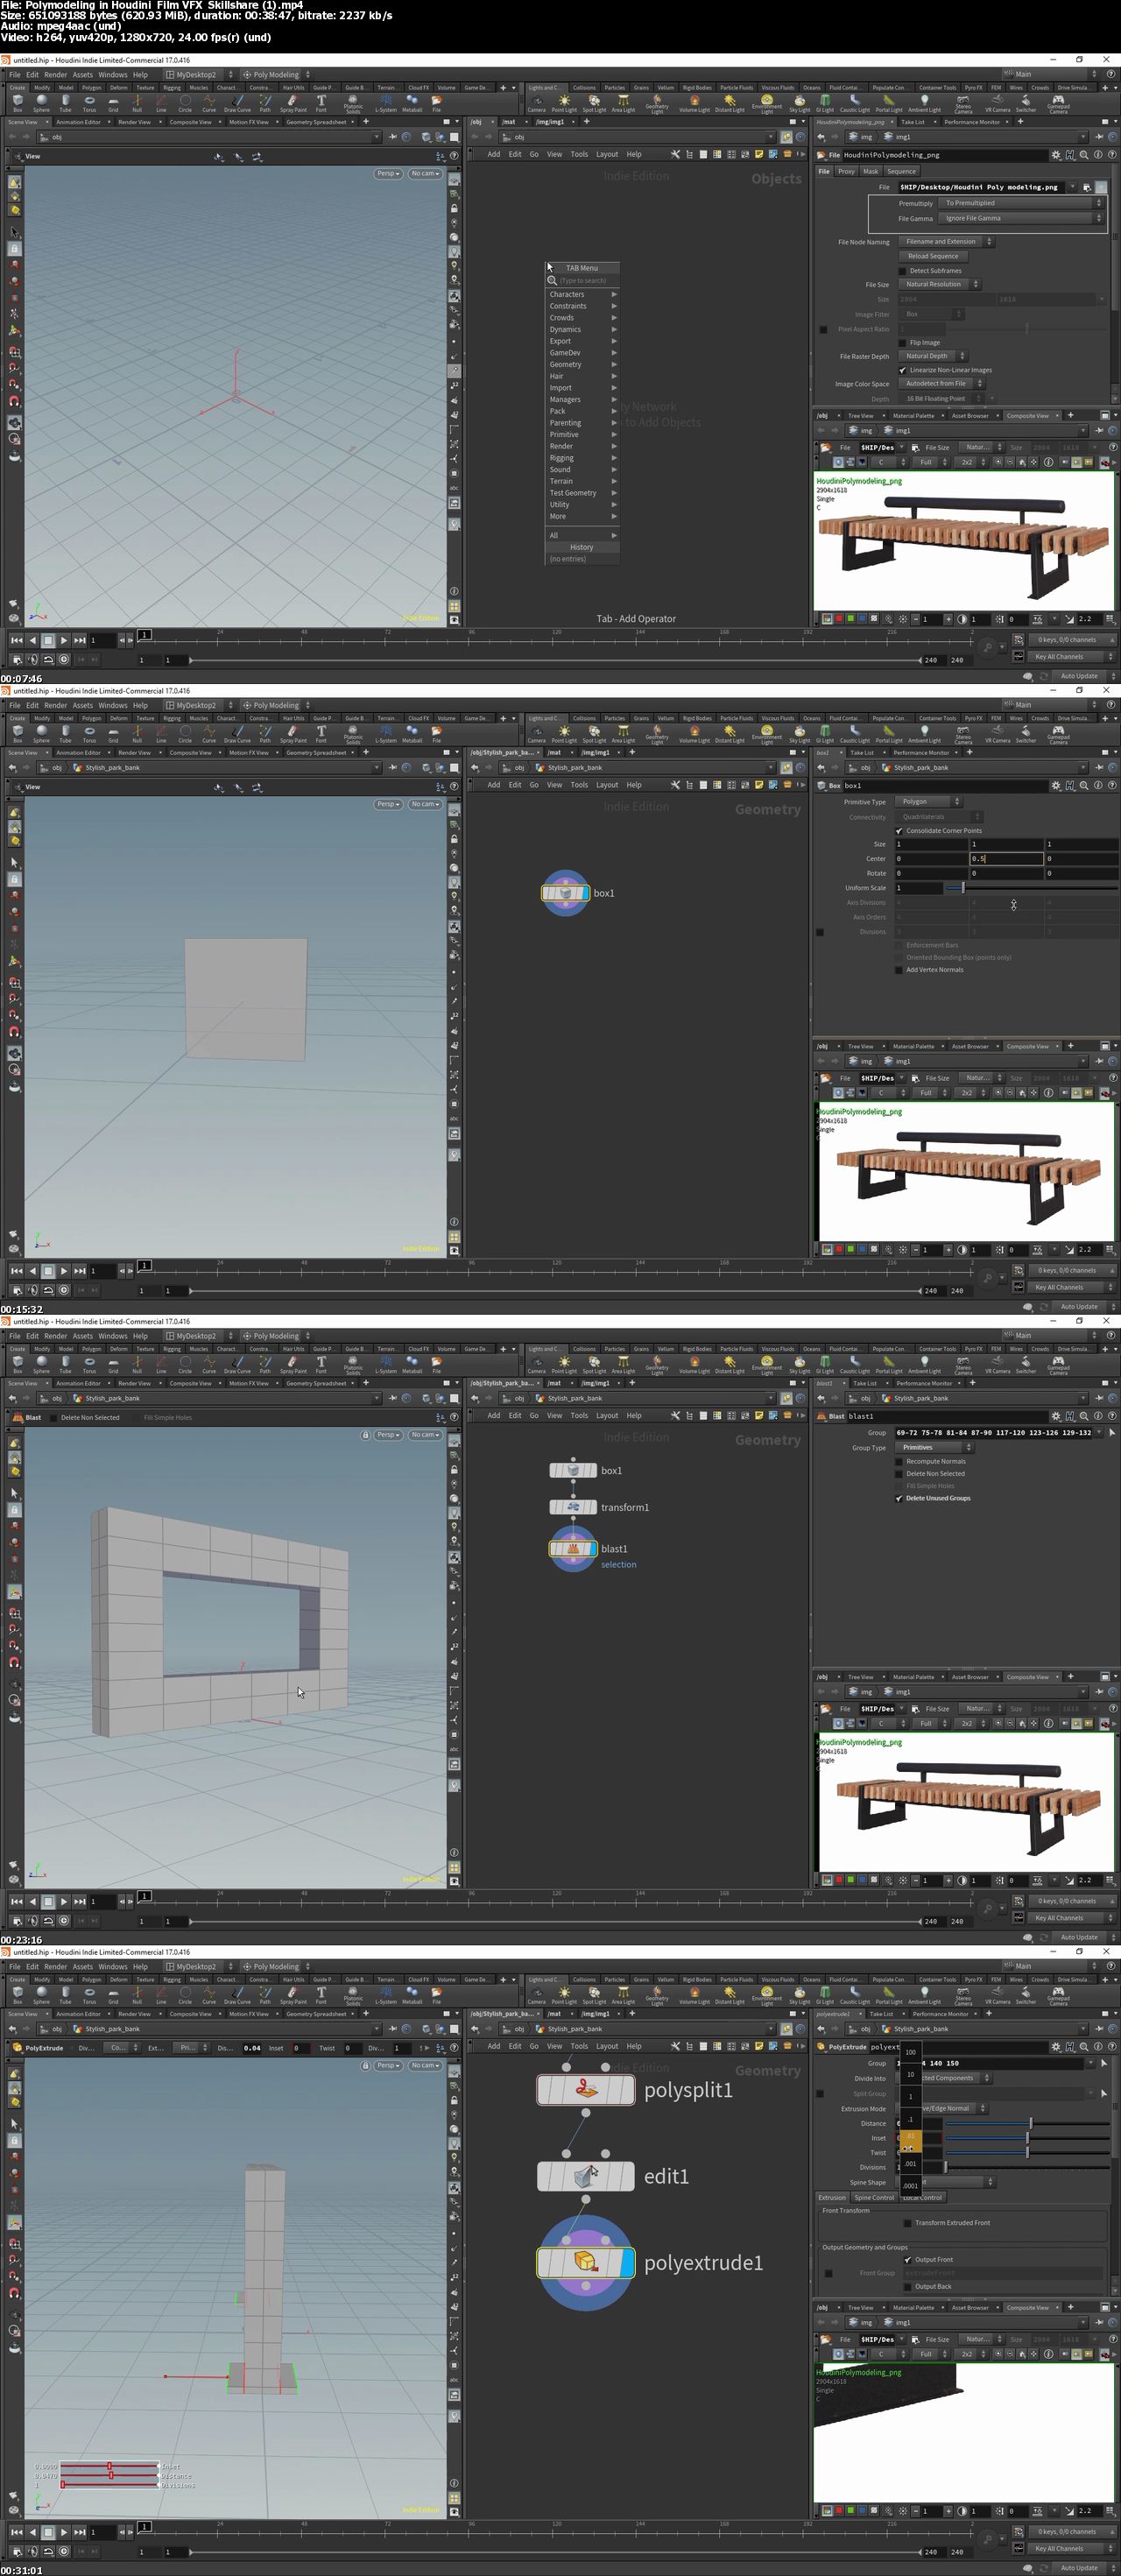Open Characters submenu in TAB Menu

click(x=582, y=294)
